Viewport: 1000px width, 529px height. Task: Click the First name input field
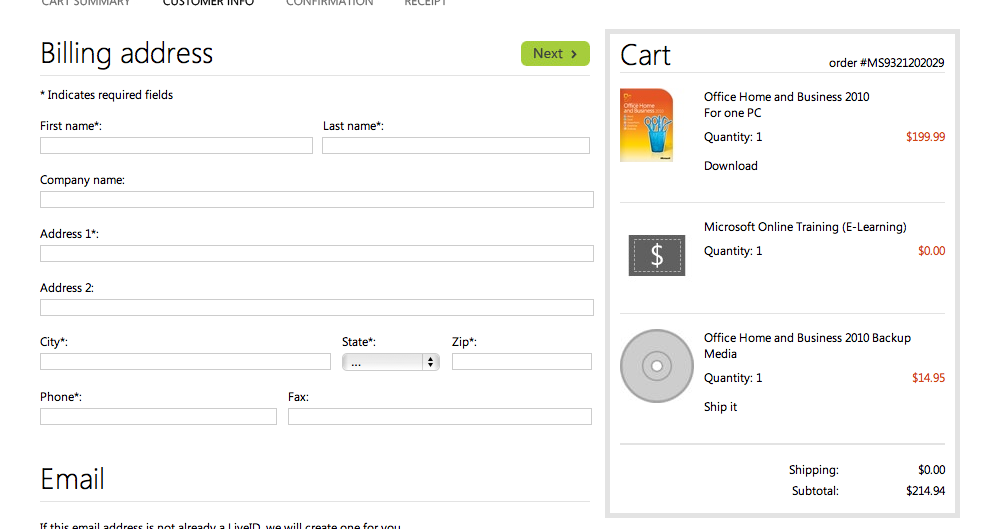pyautogui.click(x=176, y=145)
